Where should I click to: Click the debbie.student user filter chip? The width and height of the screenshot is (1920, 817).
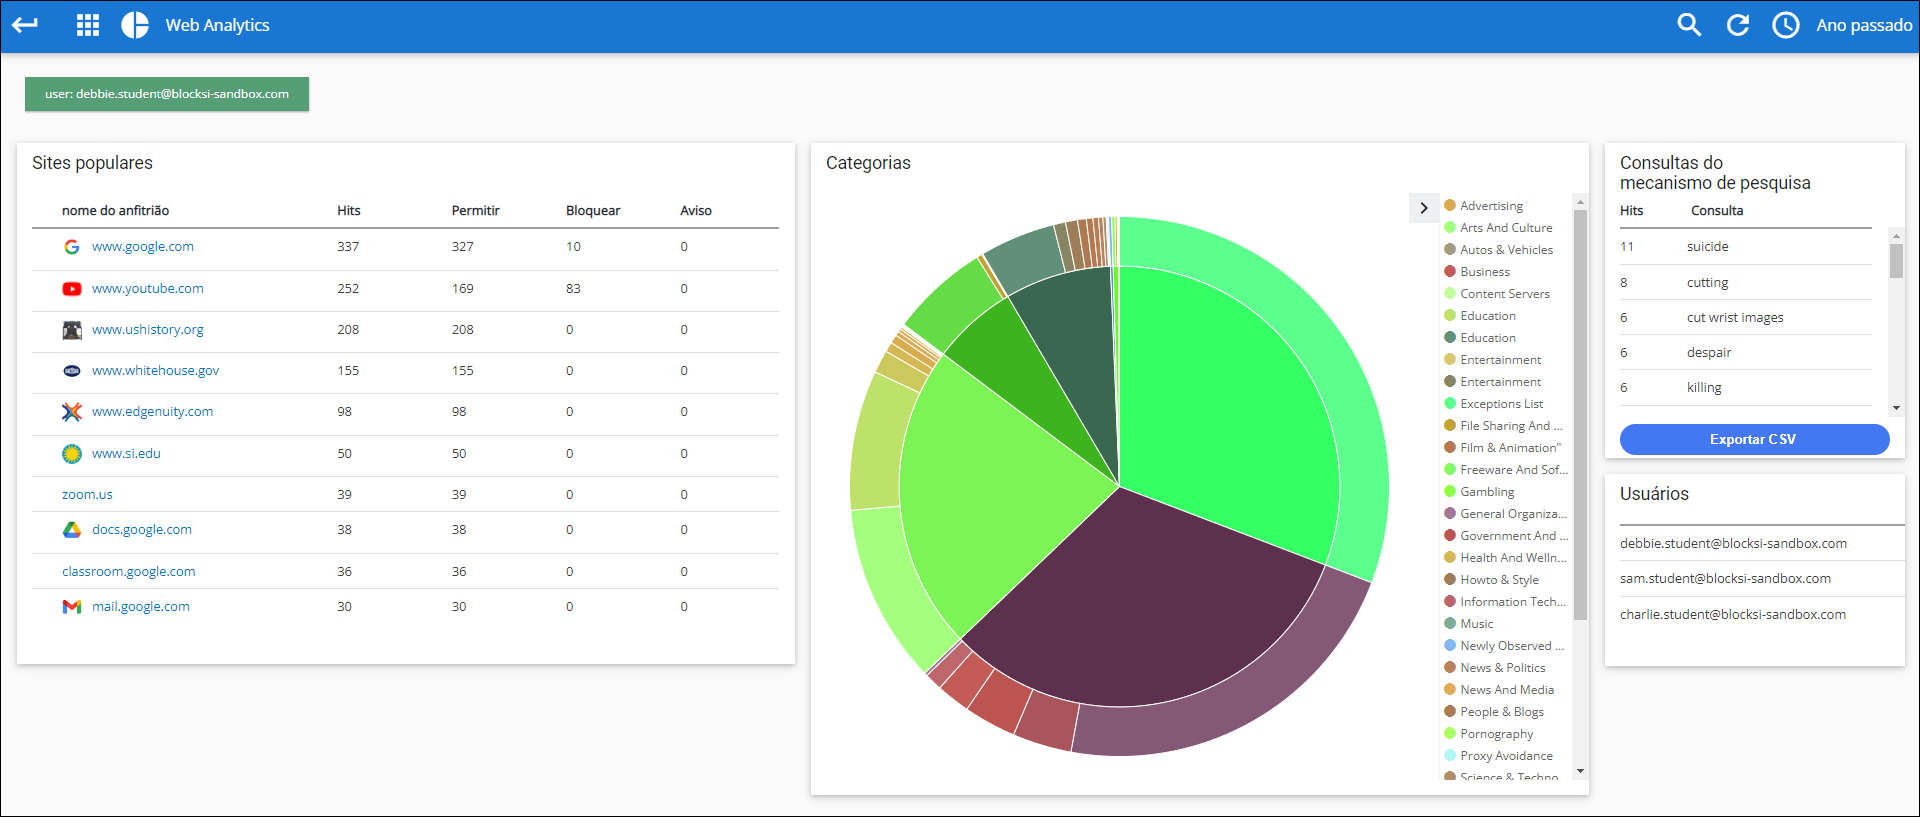(167, 94)
